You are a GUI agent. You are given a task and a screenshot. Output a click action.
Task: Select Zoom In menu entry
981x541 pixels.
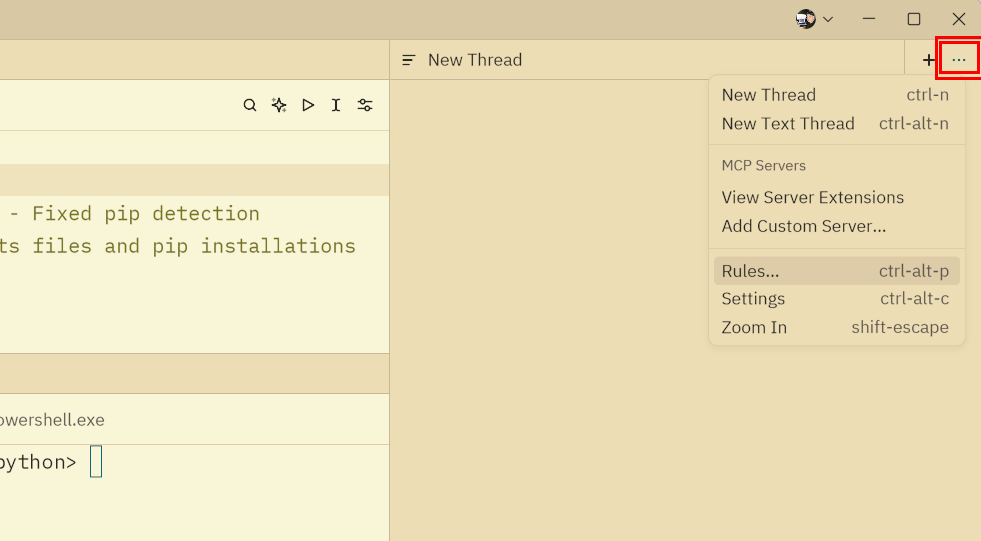point(836,328)
